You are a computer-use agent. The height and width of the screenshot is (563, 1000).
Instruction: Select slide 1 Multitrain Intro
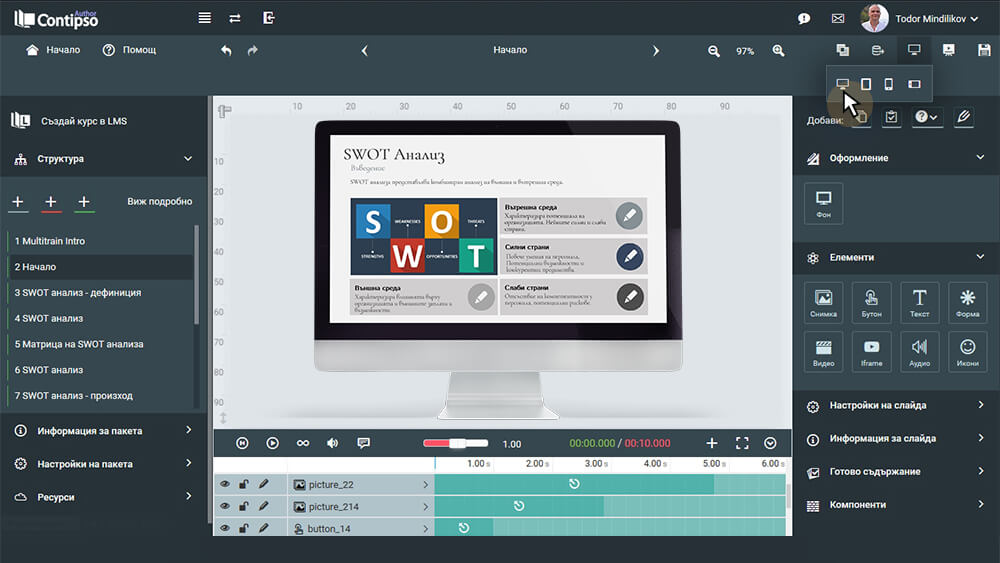(100, 241)
